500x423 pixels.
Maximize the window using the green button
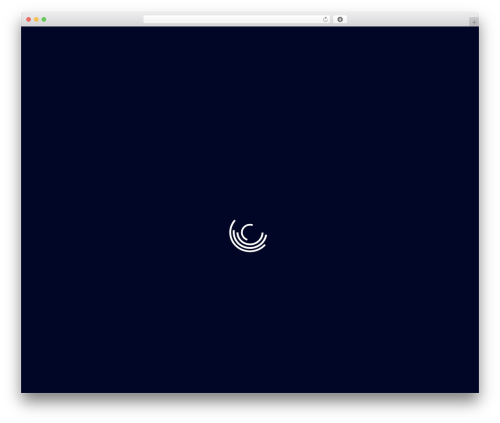(x=44, y=20)
